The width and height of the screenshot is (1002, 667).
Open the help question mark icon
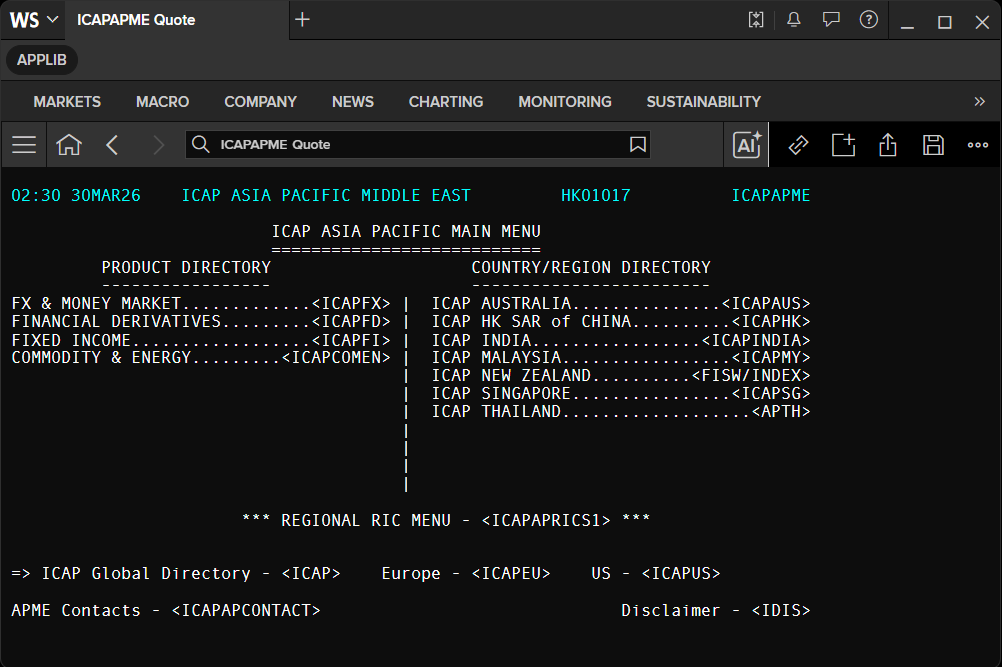pyautogui.click(x=868, y=20)
